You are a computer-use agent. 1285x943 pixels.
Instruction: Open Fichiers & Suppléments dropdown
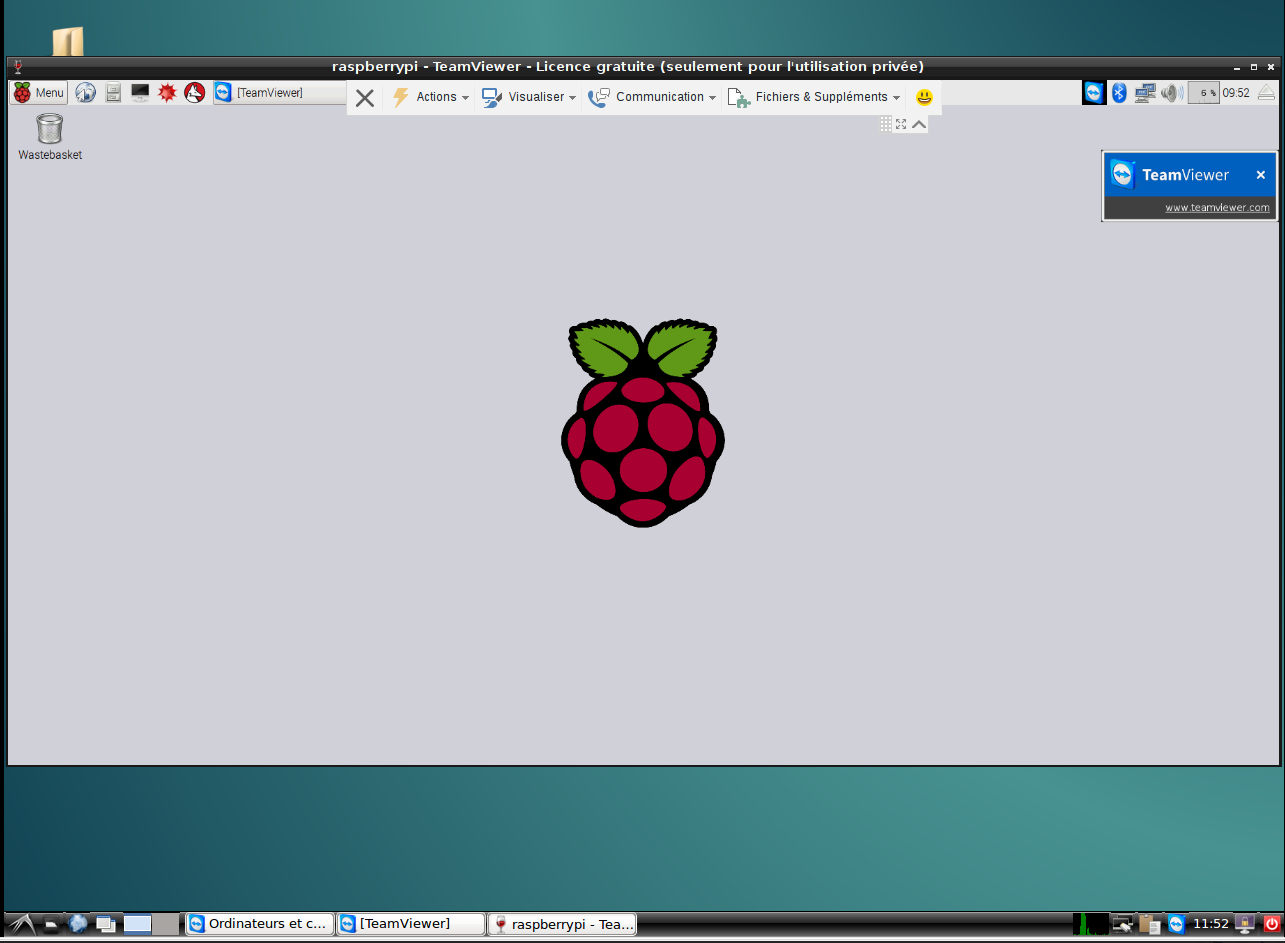click(x=814, y=97)
